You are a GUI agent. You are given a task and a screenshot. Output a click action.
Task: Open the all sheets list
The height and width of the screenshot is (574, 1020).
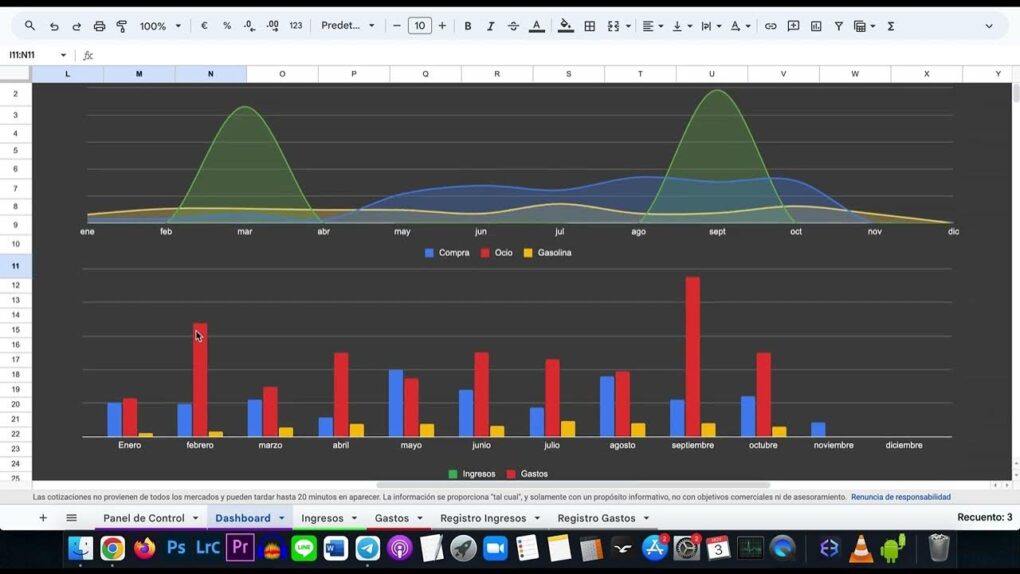pyautogui.click(x=72, y=518)
